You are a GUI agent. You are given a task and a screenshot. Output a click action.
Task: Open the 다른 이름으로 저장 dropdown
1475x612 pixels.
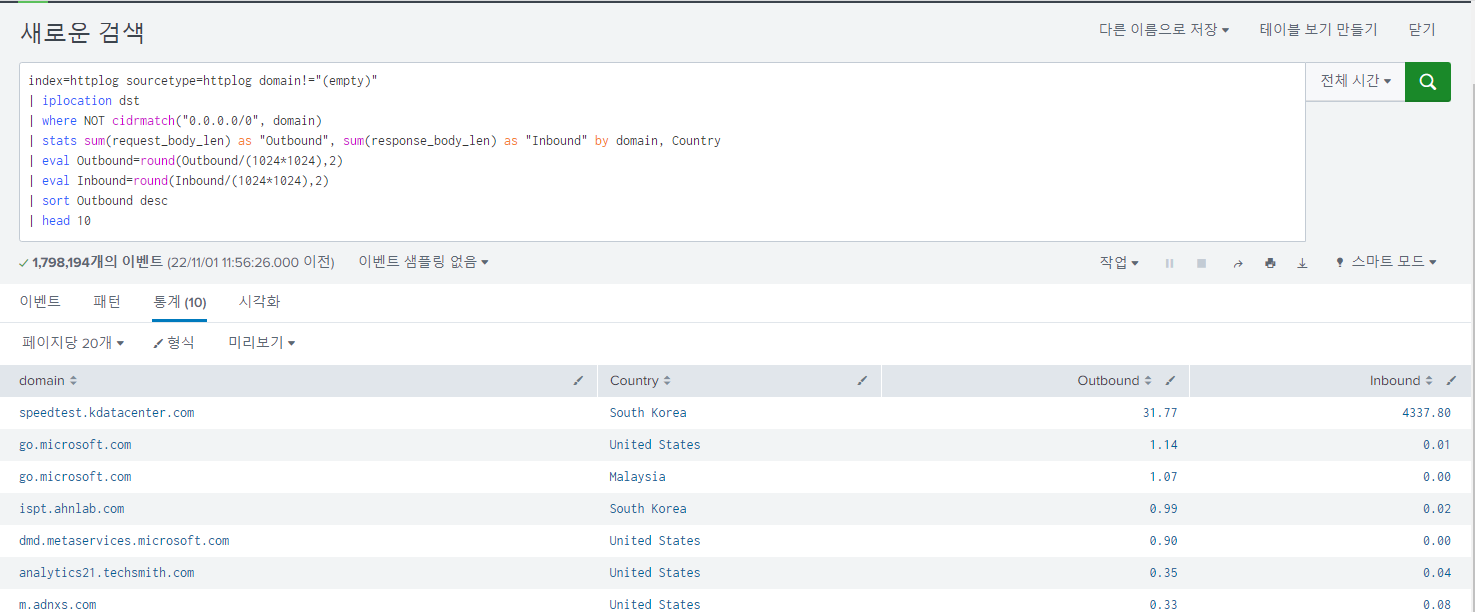pyautogui.click(x=1164, y=30)
